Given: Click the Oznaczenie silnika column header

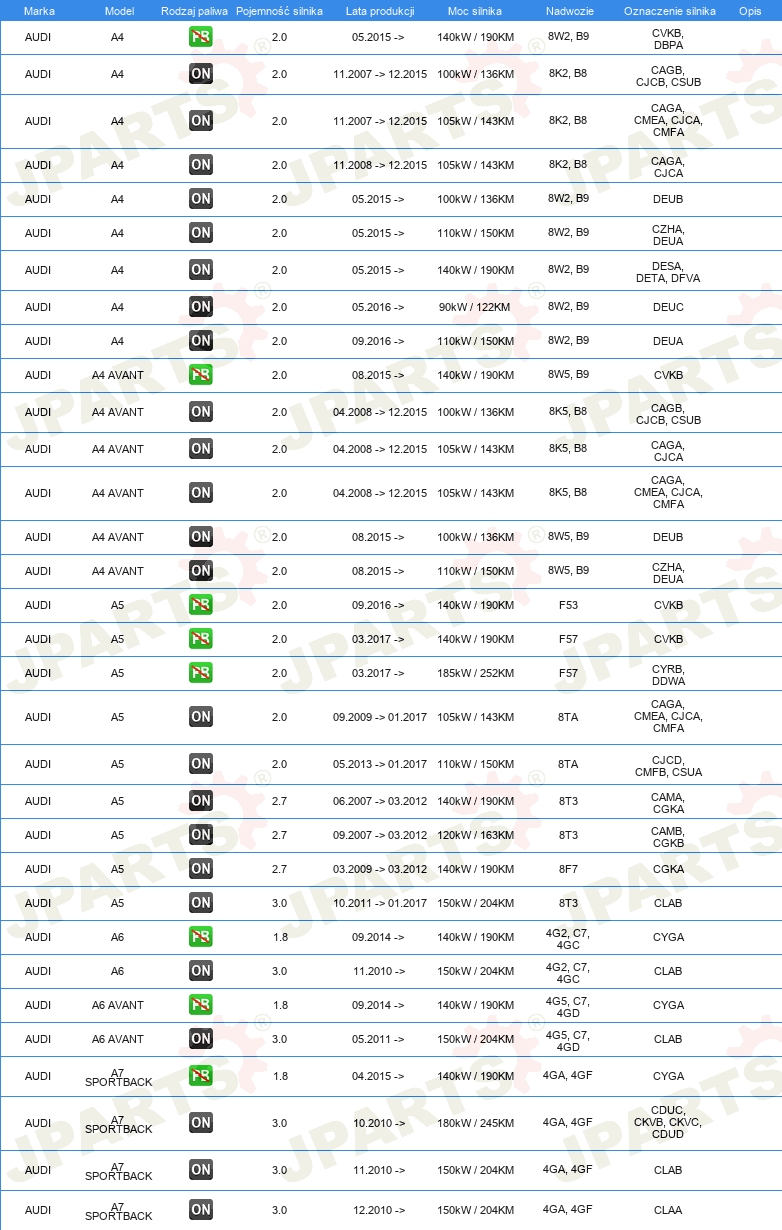Looking at the screenshot, I should point(669,10).
